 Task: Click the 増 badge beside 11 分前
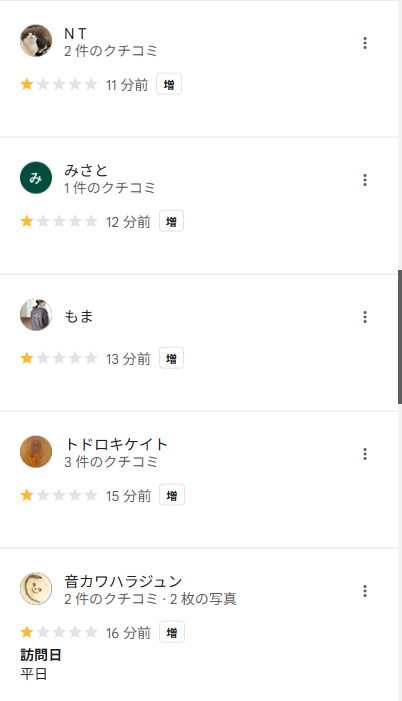pyautogui.click(x=169, y=84)
